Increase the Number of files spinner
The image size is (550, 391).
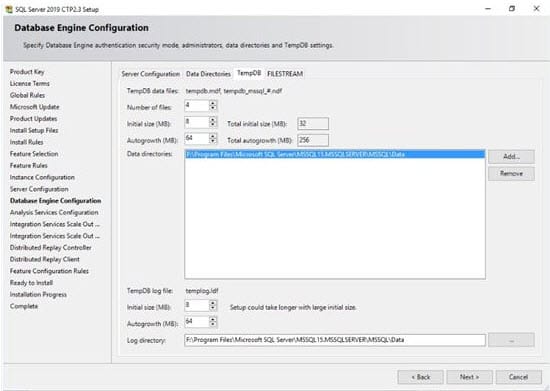[213, 103]
